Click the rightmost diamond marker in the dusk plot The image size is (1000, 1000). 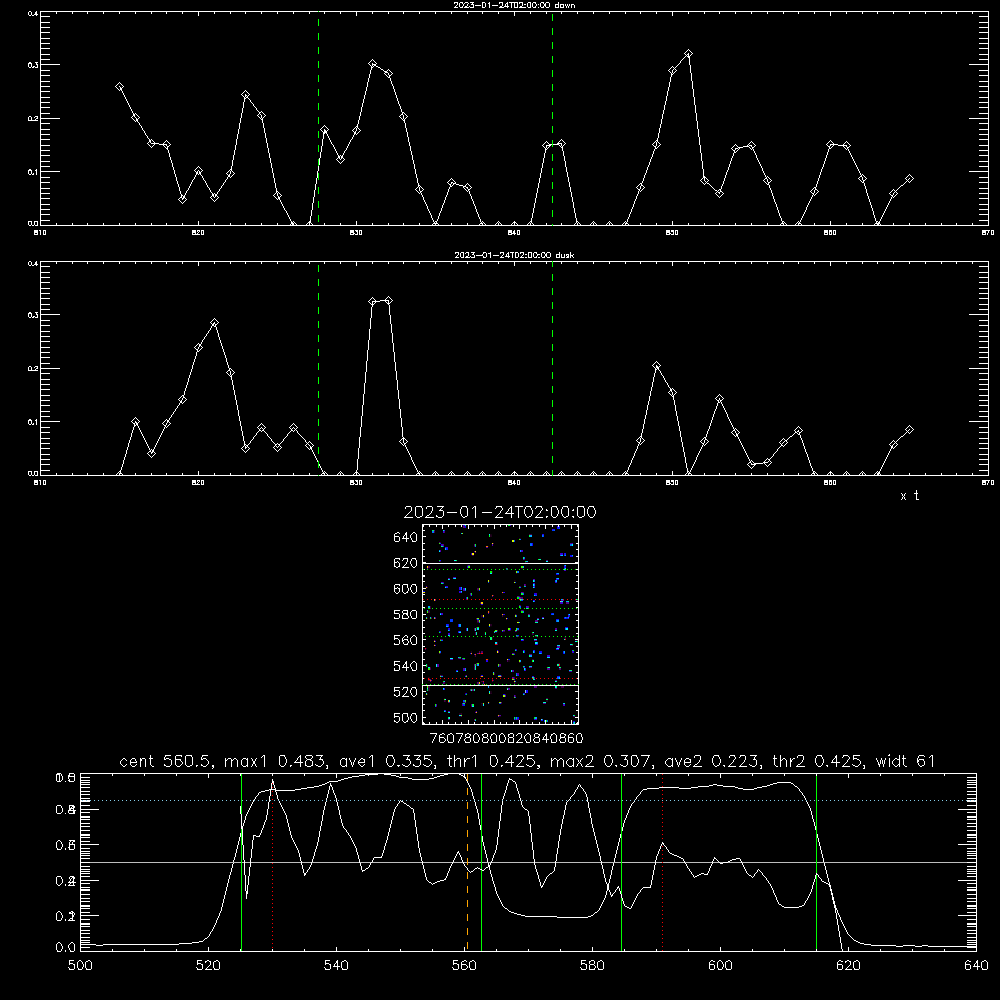click(909, 430)
